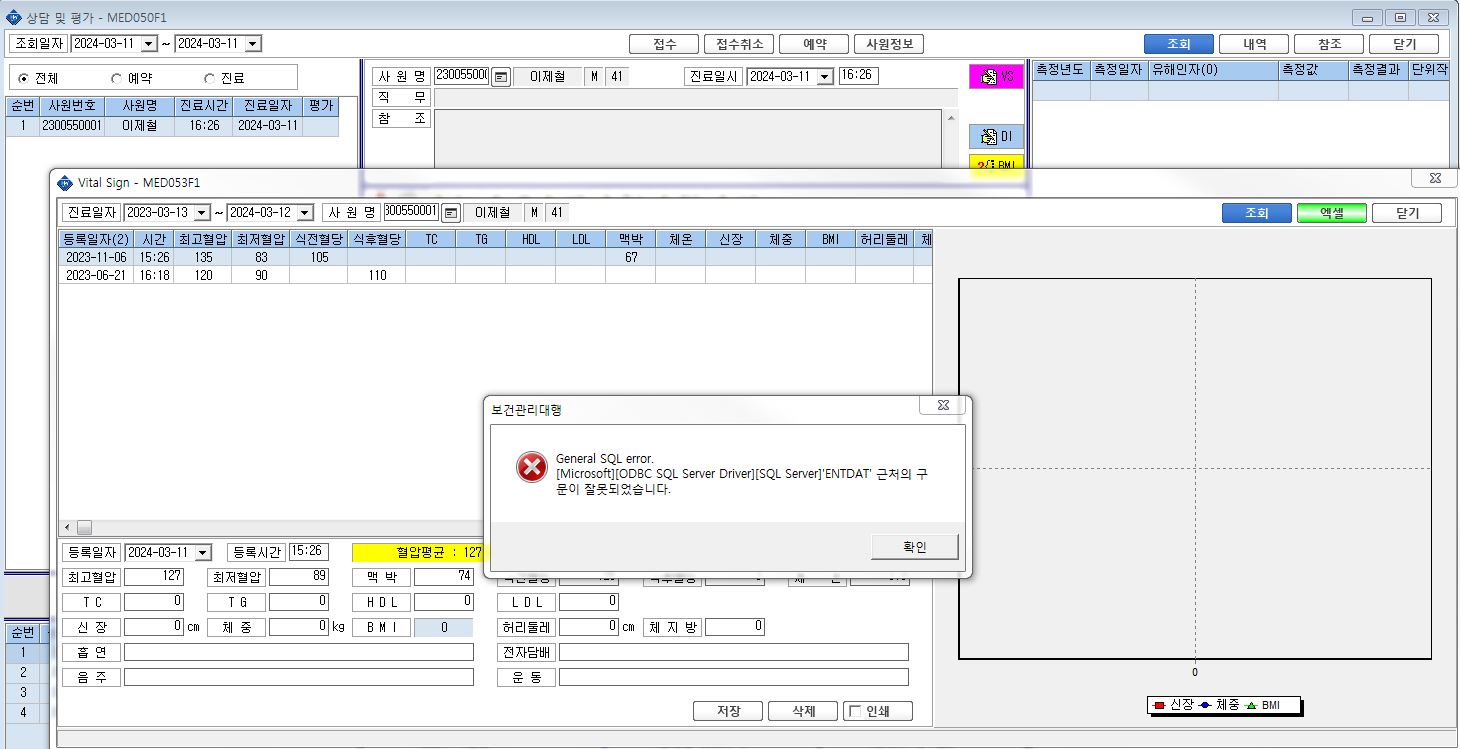Expand the 등록일자 date dropdown

tap(203, 553)
